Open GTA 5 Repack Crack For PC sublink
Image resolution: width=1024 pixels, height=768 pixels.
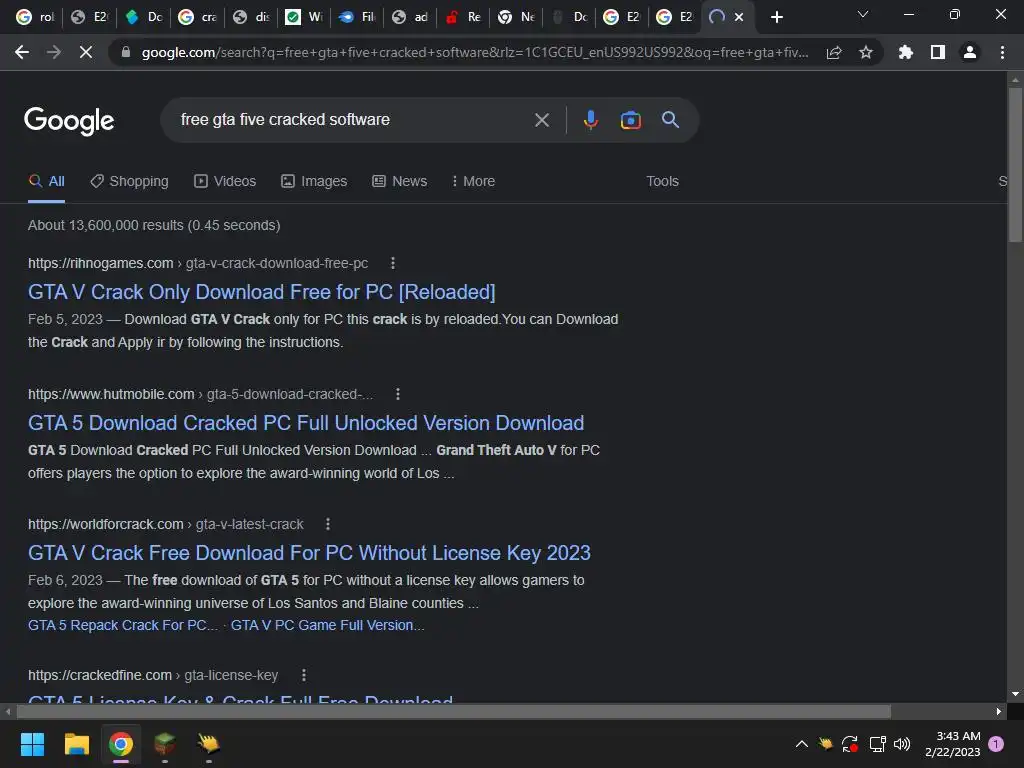[123, 625]
